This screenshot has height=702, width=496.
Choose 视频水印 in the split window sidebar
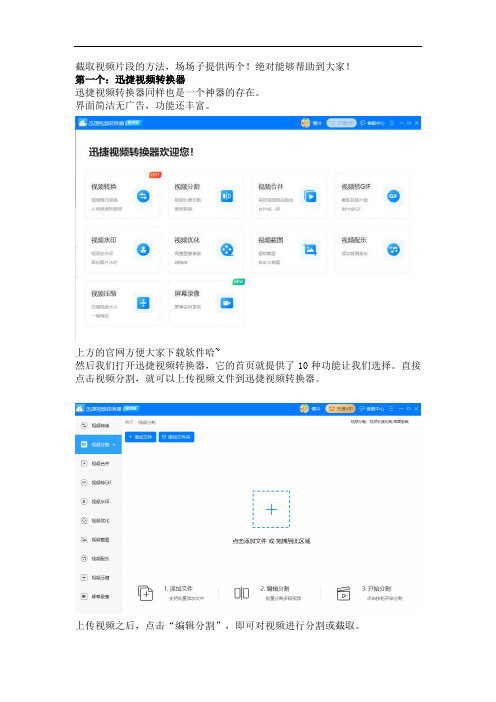98,501
